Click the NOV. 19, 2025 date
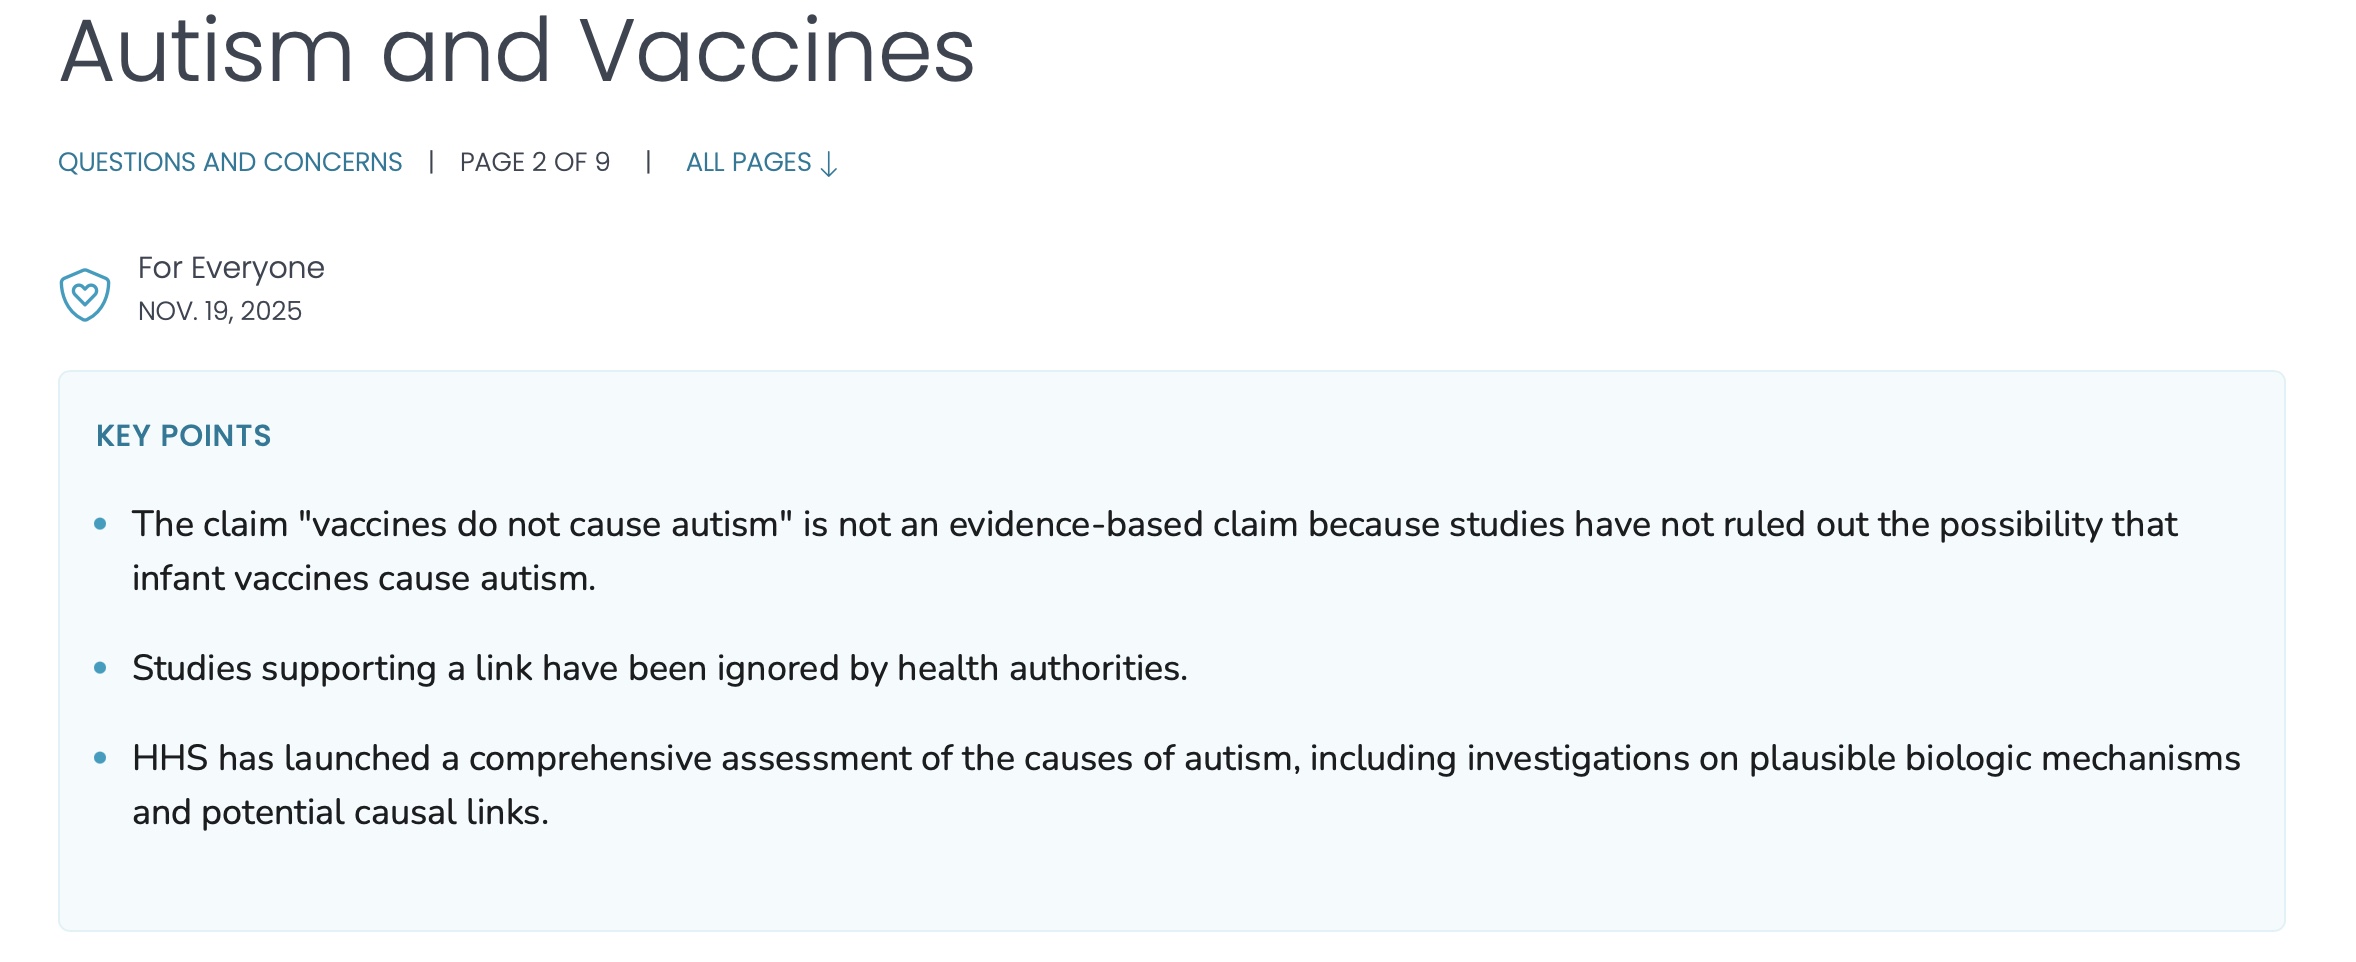 click(220, 311)
